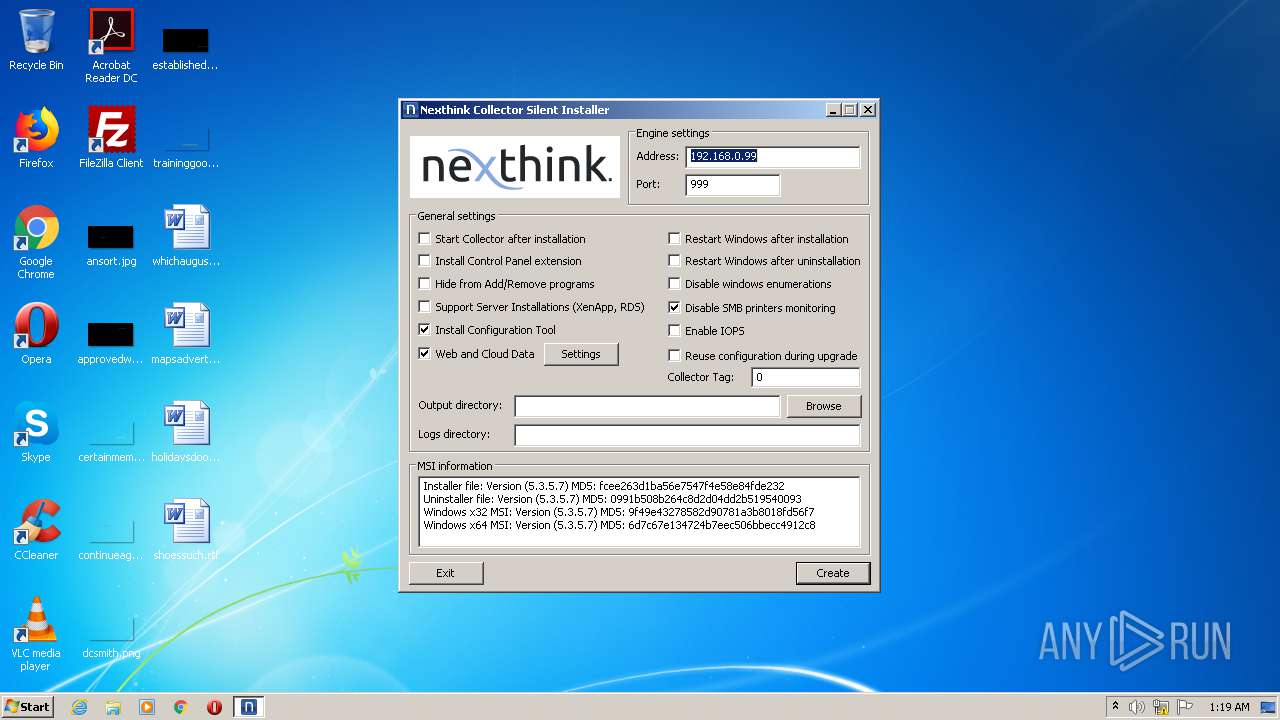Uncheck Web and Cloud Data
1280x720 pixels.
click(425, 354)
